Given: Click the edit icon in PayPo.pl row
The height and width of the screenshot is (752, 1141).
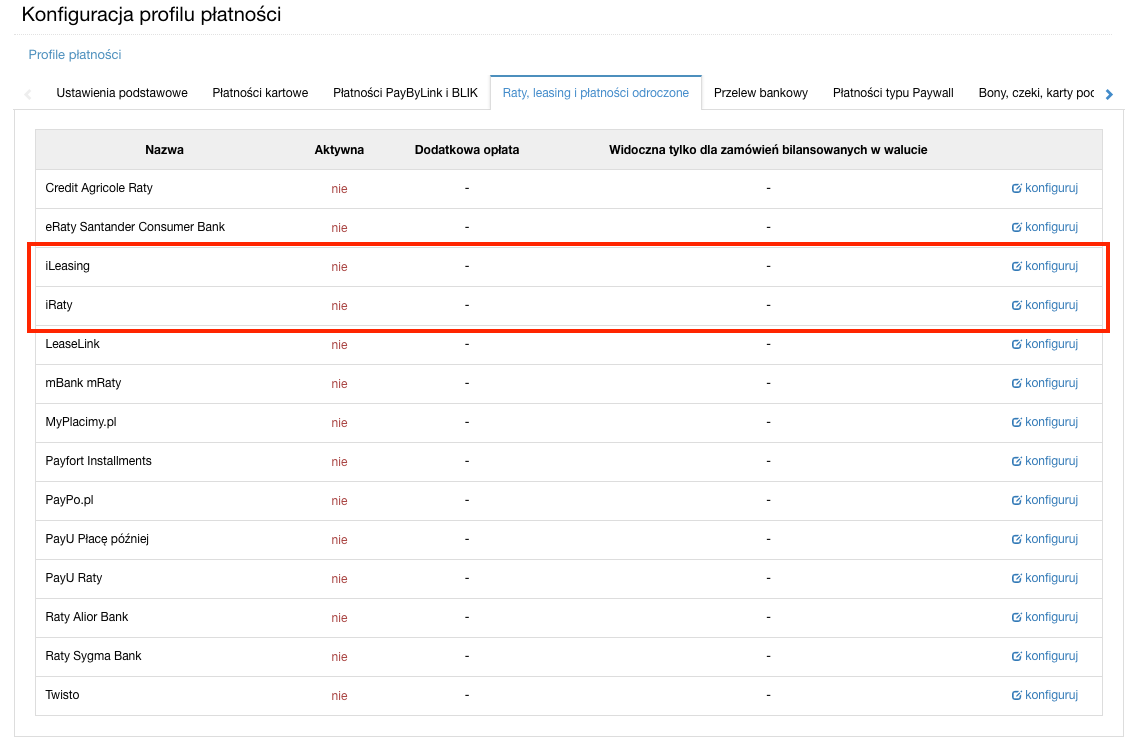Looking at the screenshot, I should pos(1016,500).
